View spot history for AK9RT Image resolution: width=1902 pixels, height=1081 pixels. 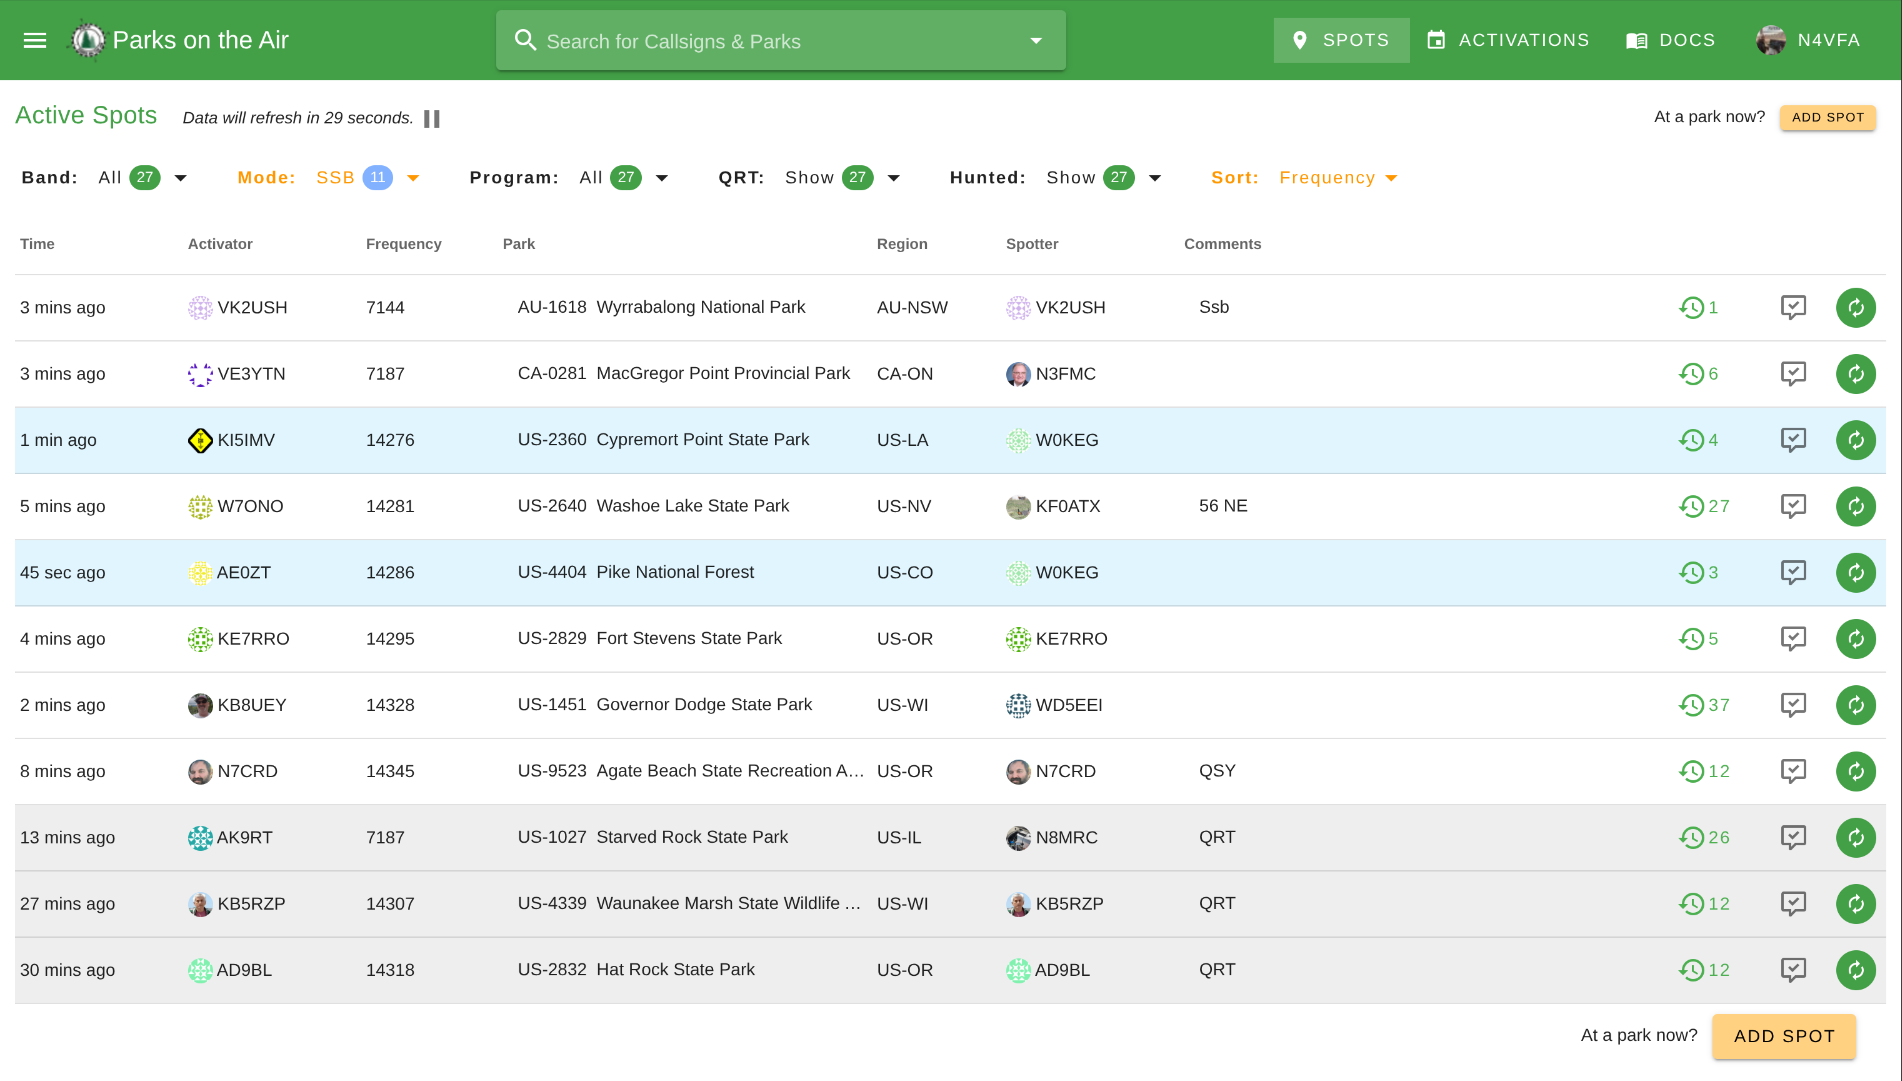pyautogui.click(x=1704, y=838)
